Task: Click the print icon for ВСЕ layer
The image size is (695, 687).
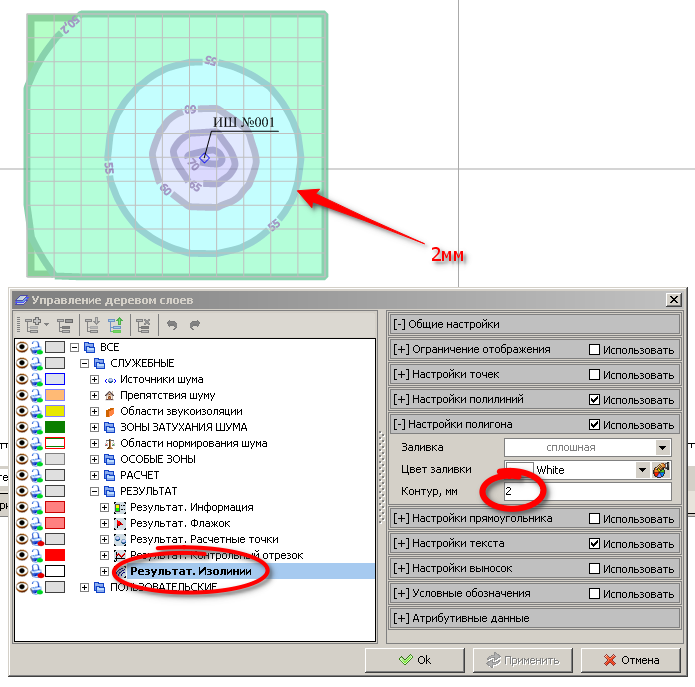Action: click(x=35, y=347)
